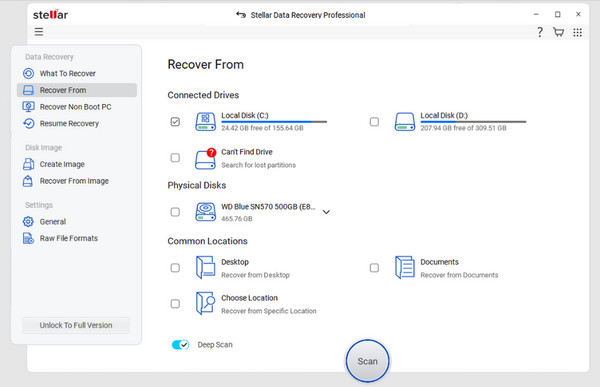Uncheck the Local Disk (C:) checkbox
The width and height of the screenshot is (600, 387).
(x=175, y=122)
